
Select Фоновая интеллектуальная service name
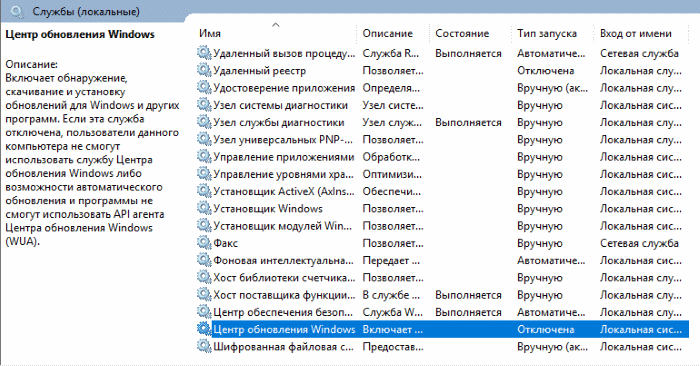coord(283,261)
